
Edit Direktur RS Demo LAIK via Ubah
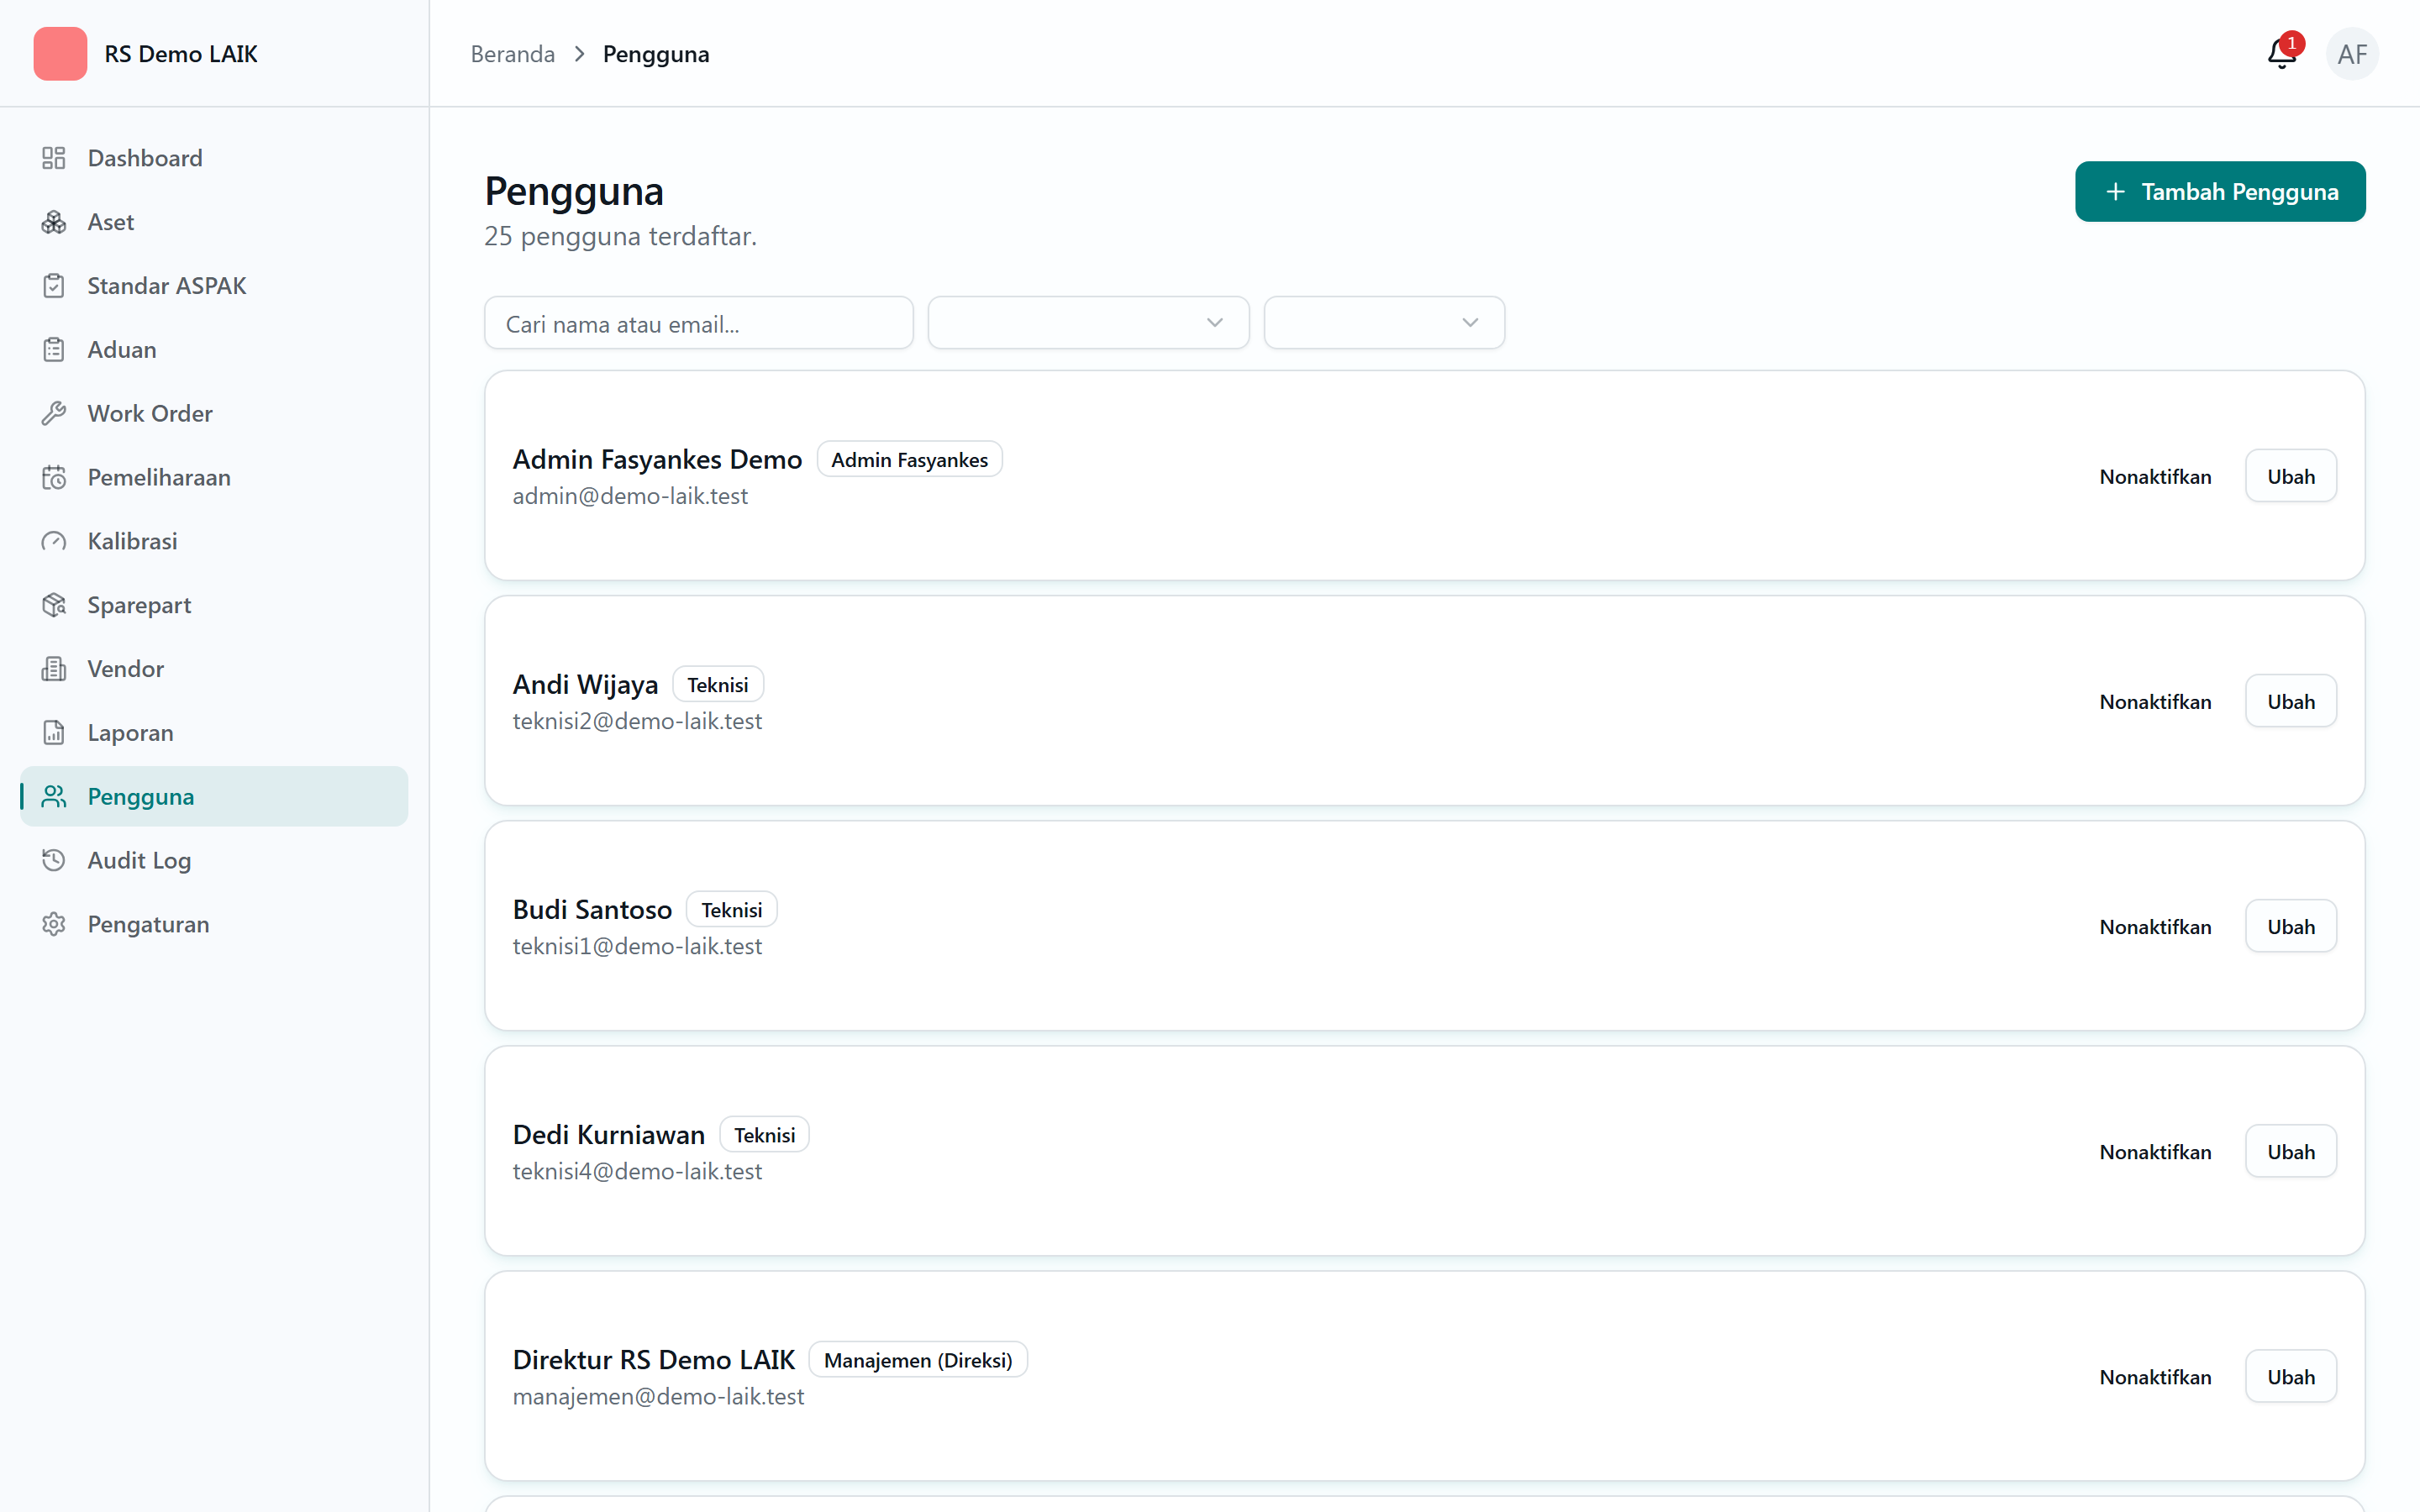tap(2291, 1376)
